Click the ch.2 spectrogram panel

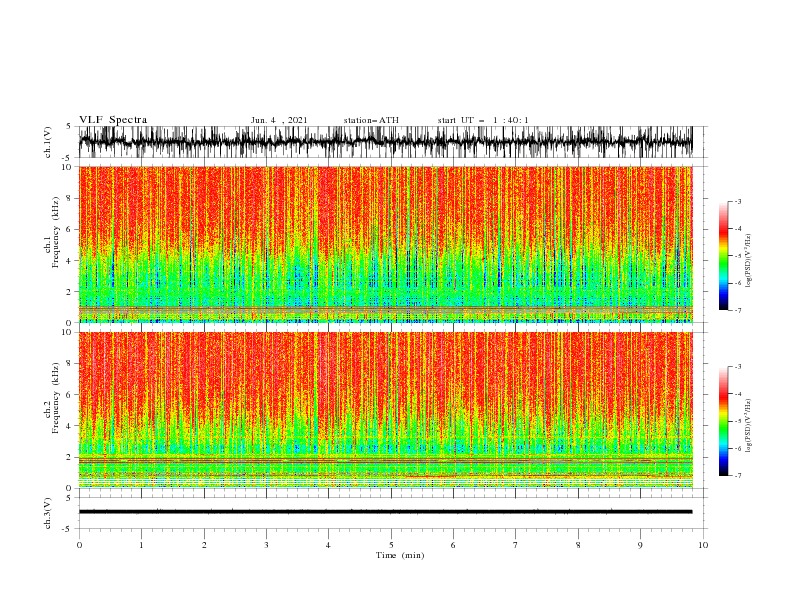click(x=385, y=410)
